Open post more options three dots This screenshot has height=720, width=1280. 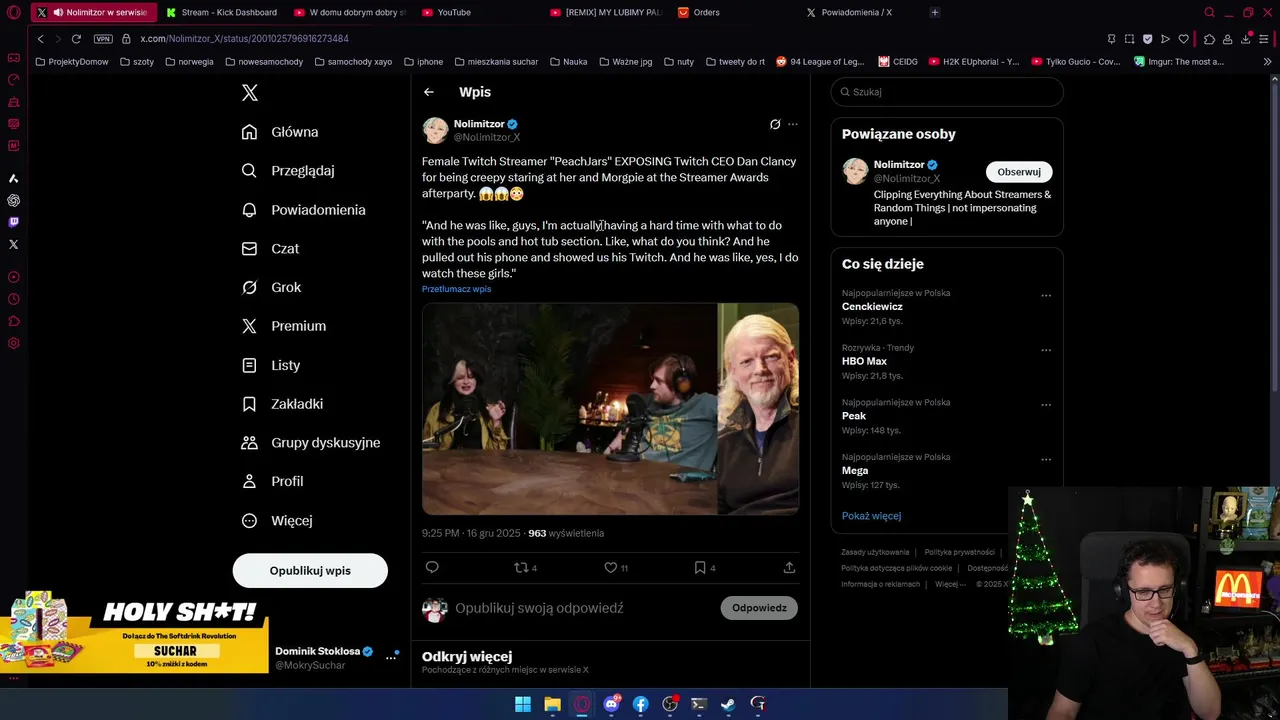[x=793, y=125]
